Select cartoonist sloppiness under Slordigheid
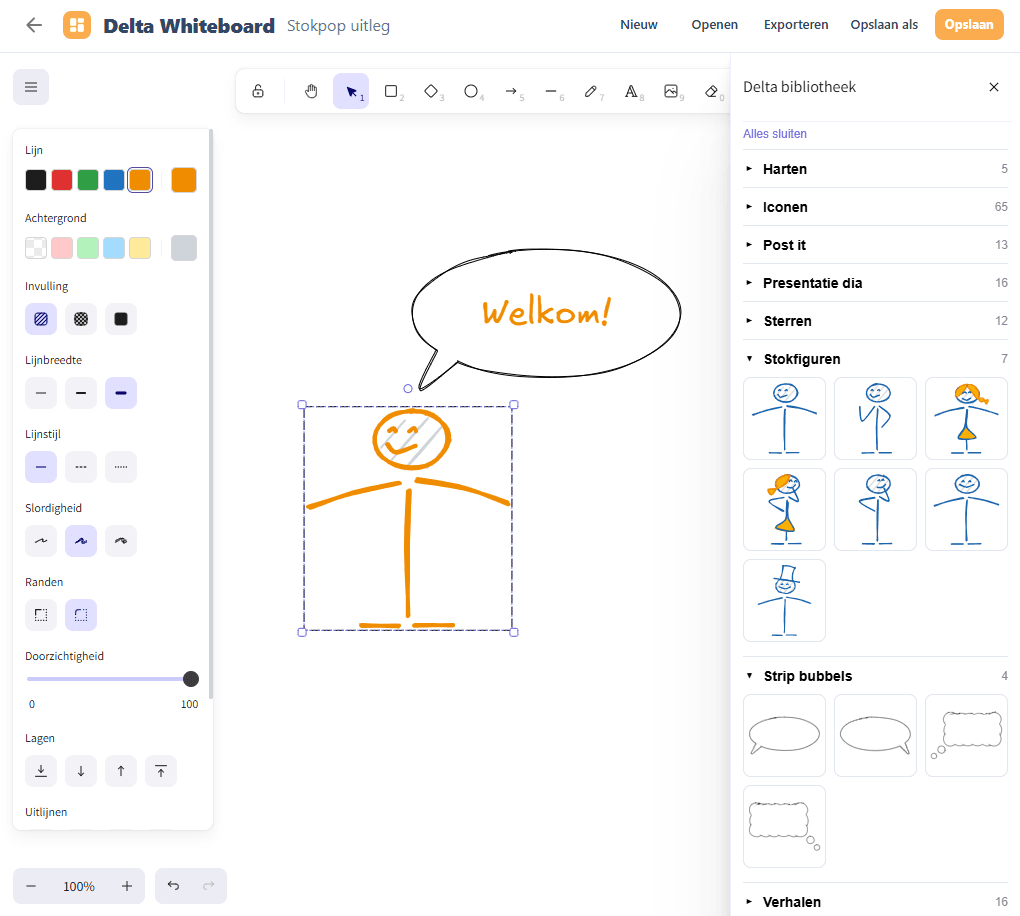Viewport: 1020px width, 916px height. 121,541
